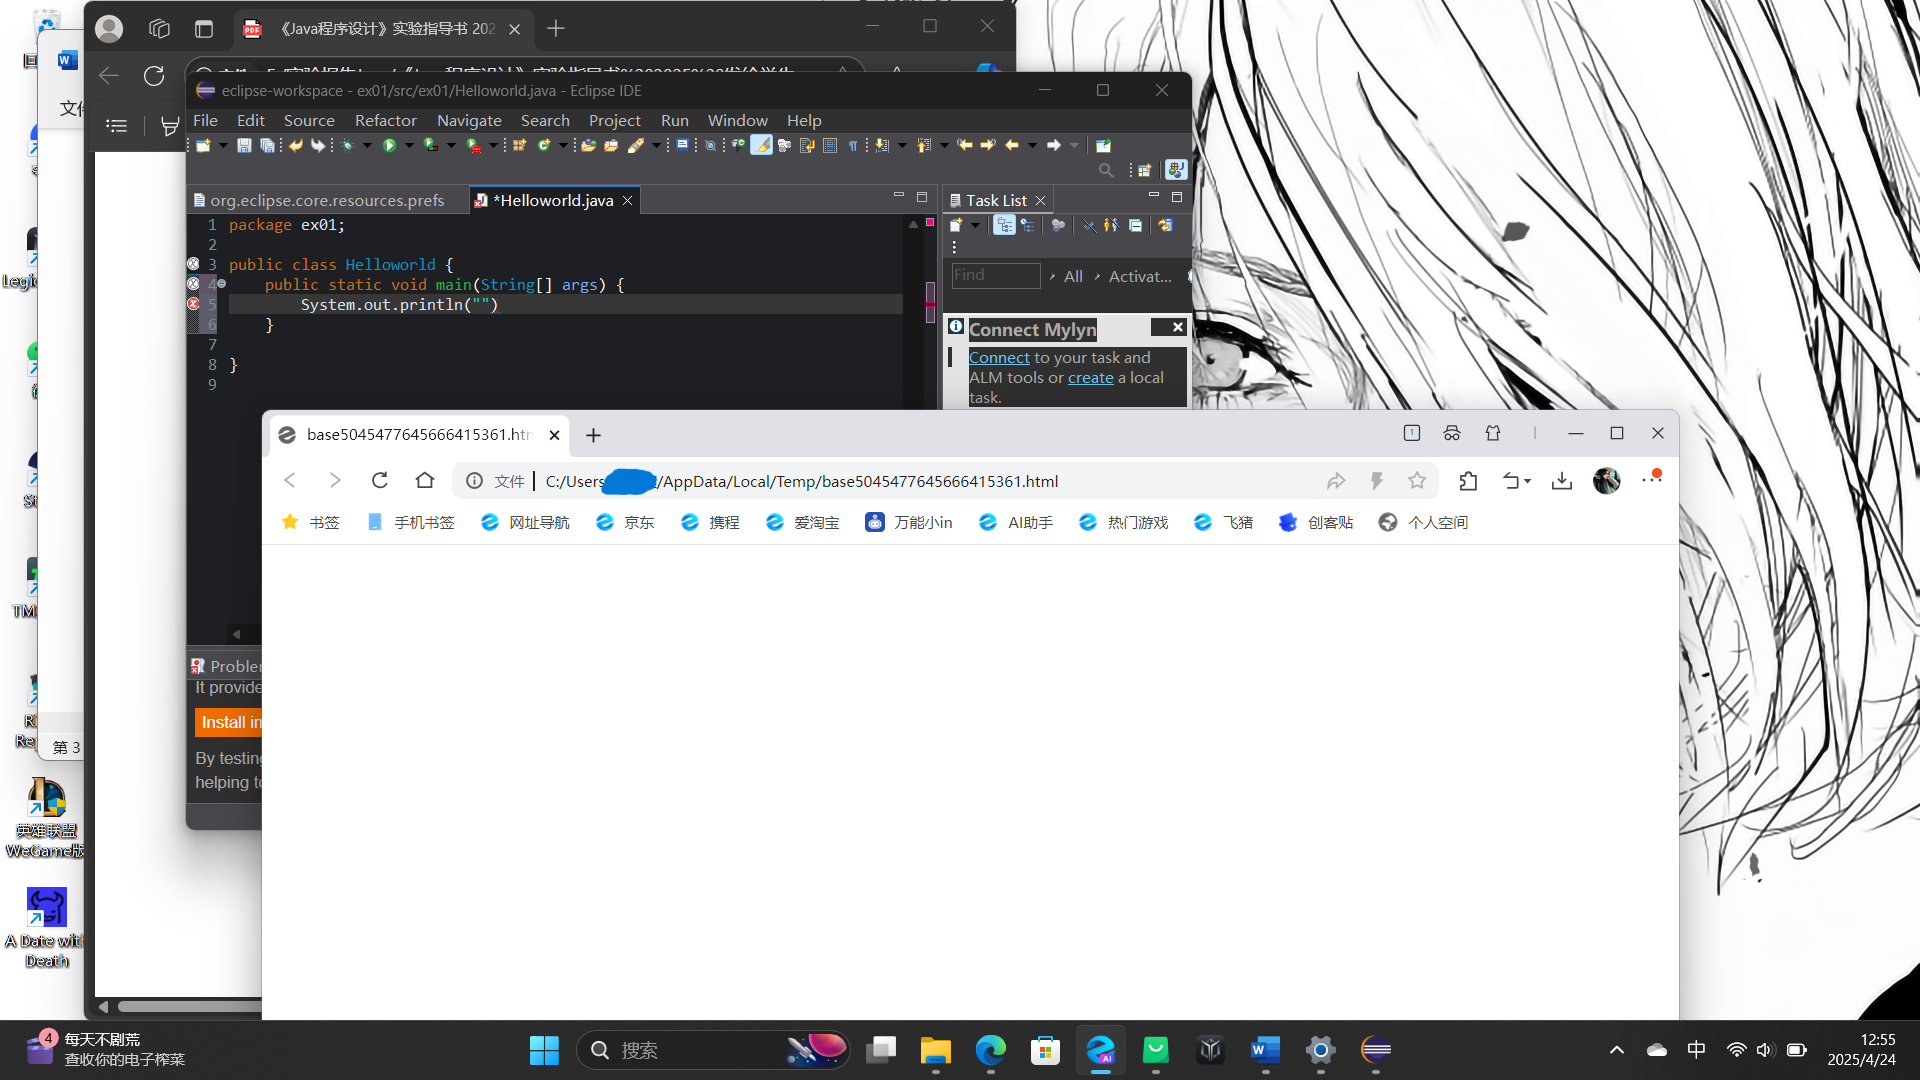This screenshot has width=1920, height=1080.
Task: Toggle Categorized view in the Task List panel
Action: (x=1004, y=225)
